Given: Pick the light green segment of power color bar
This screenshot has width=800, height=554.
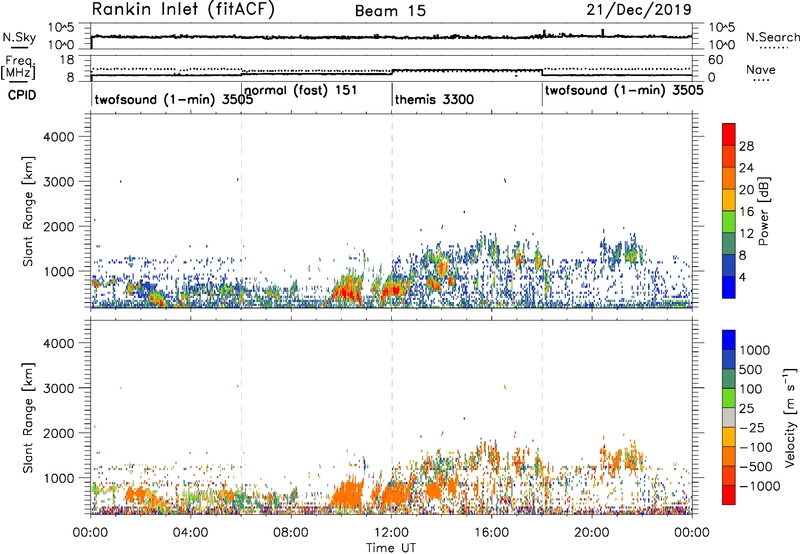Looking at the screenshot, I should point(729,222).
